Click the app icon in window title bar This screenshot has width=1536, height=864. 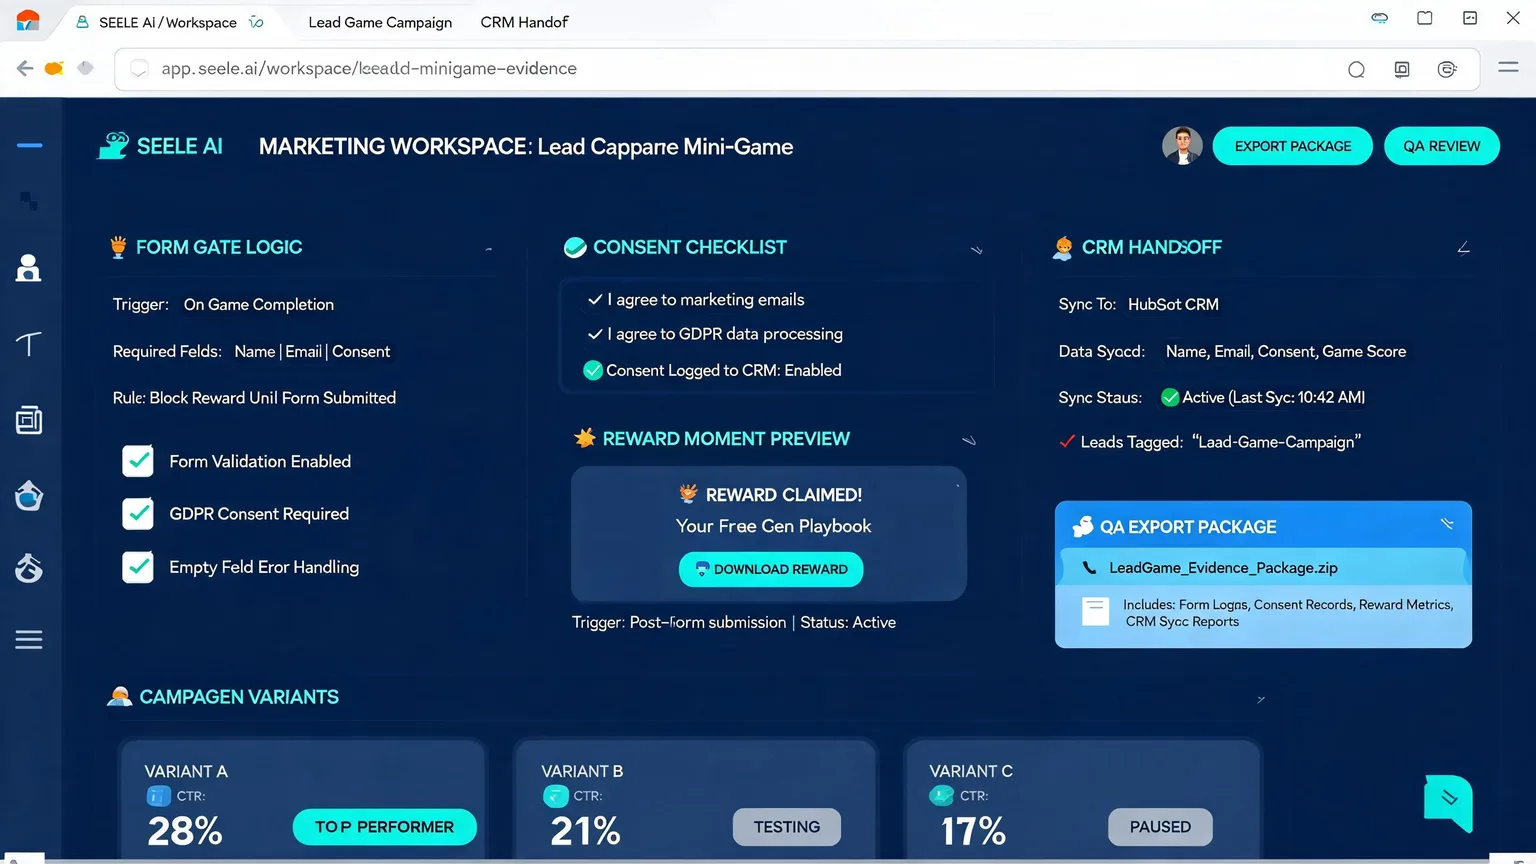(x=28, y=20)
